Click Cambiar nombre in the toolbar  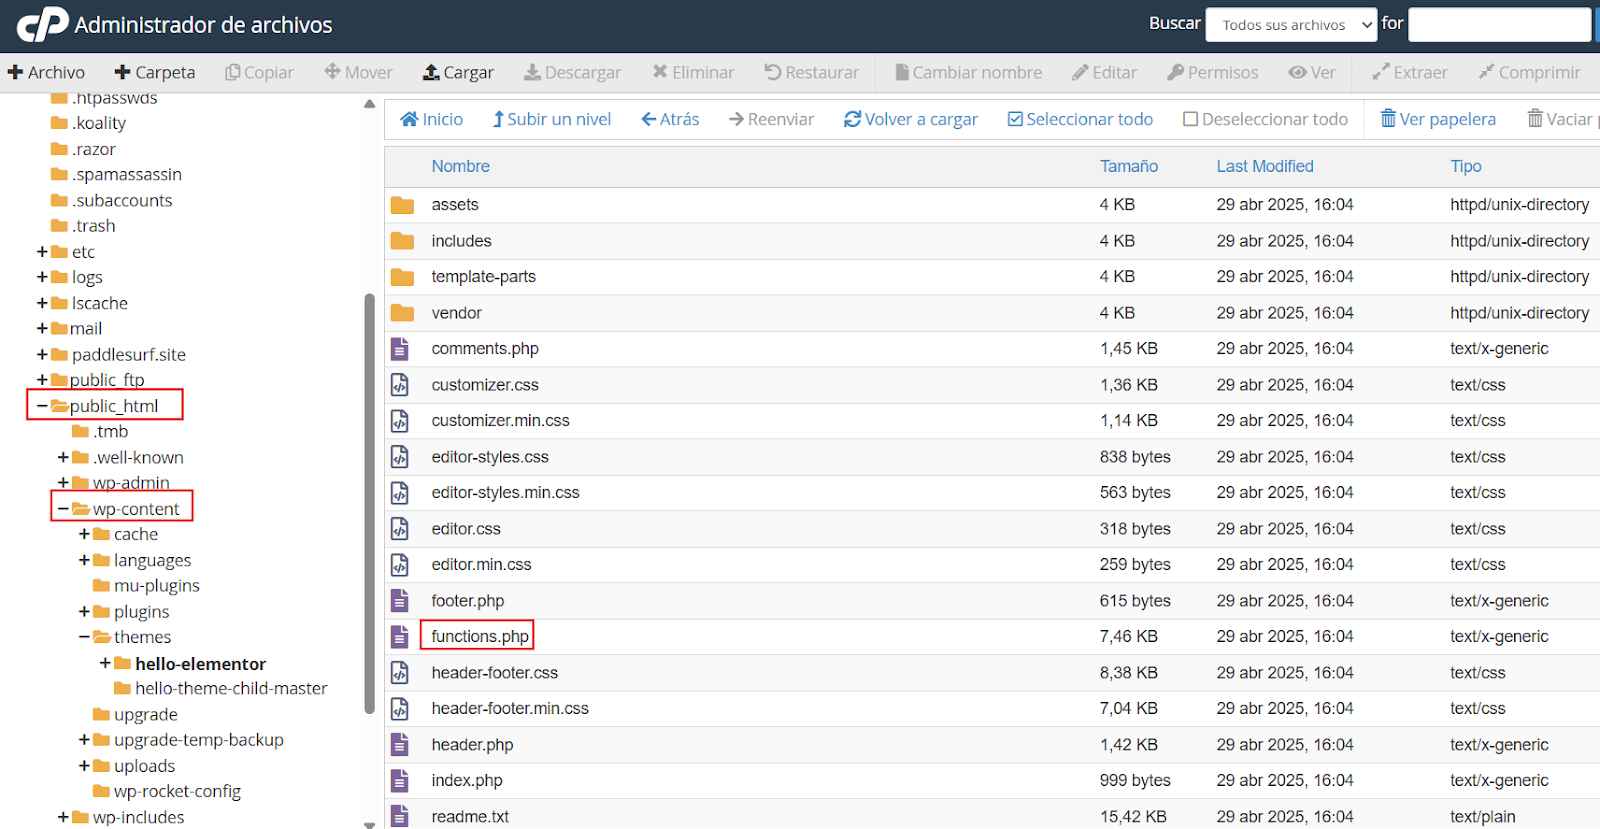(x=968, y=72)
